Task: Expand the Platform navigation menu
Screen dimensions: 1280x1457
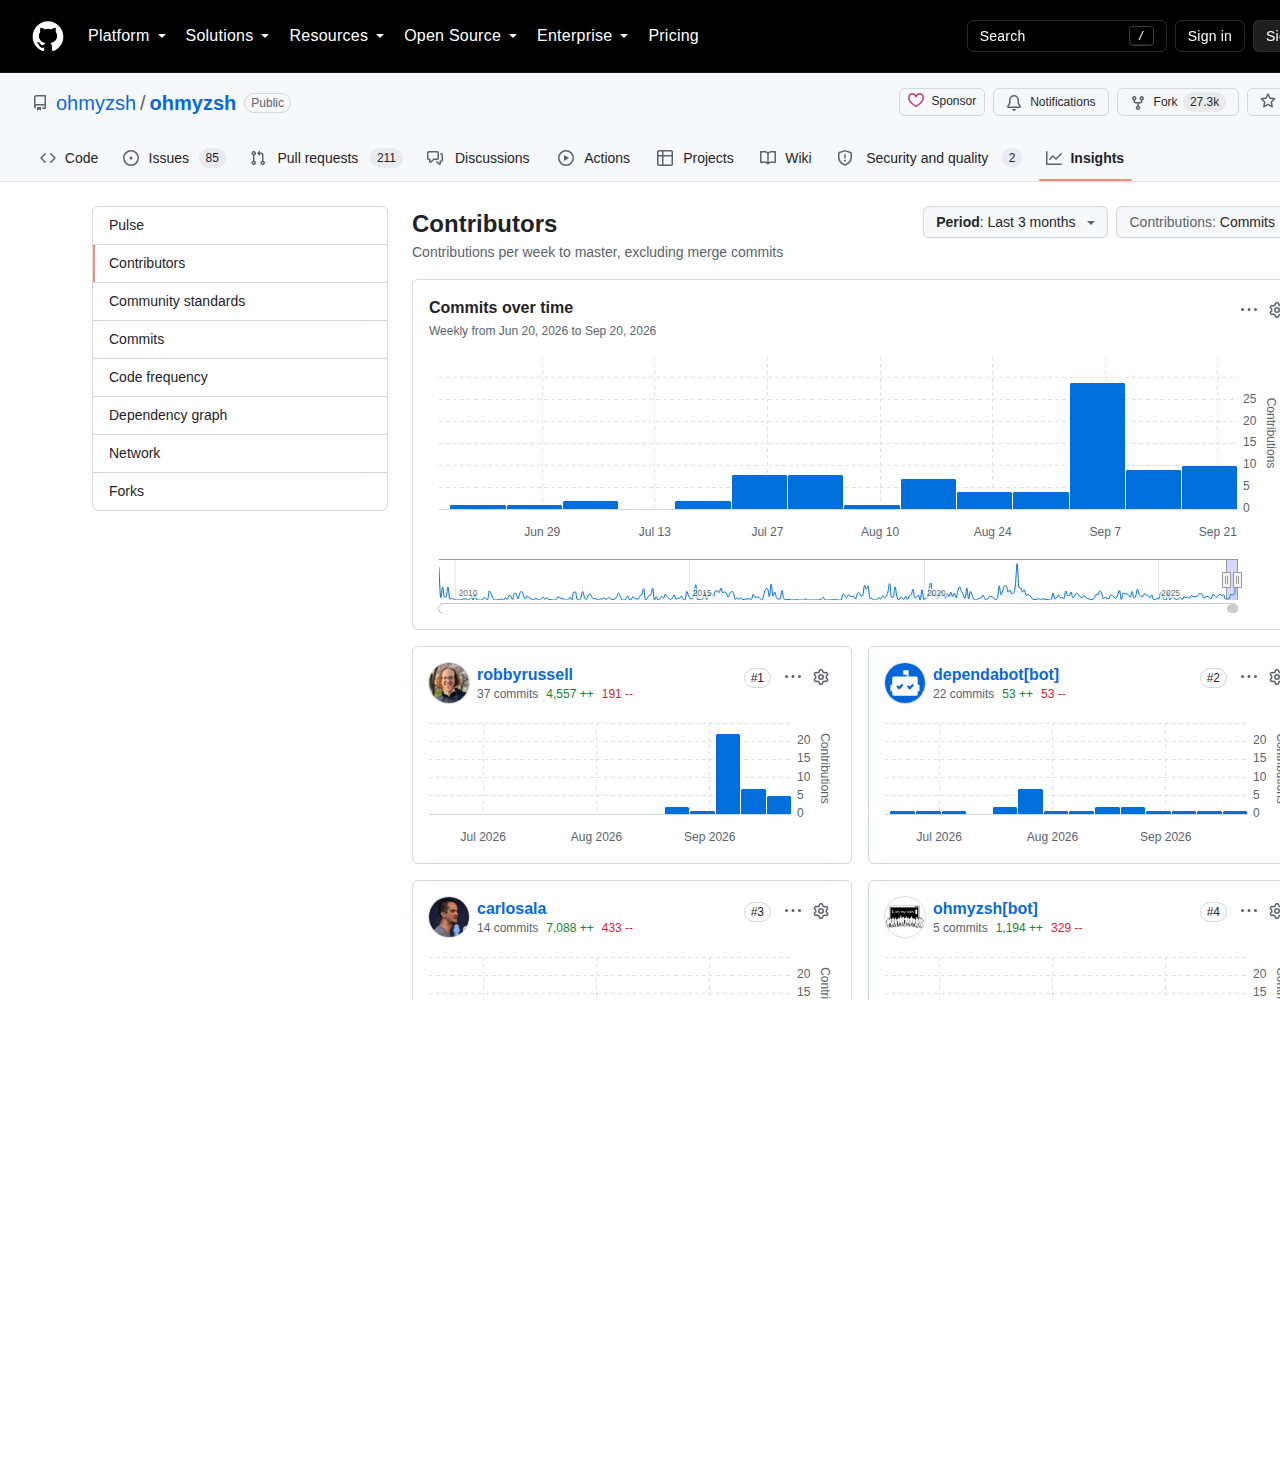Action: (127, 36)
